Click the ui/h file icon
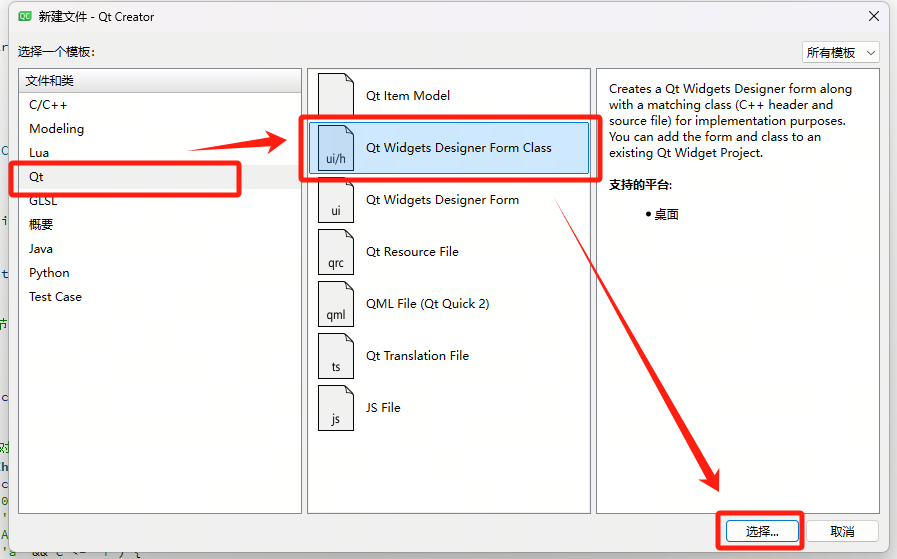 click(336, 148)
